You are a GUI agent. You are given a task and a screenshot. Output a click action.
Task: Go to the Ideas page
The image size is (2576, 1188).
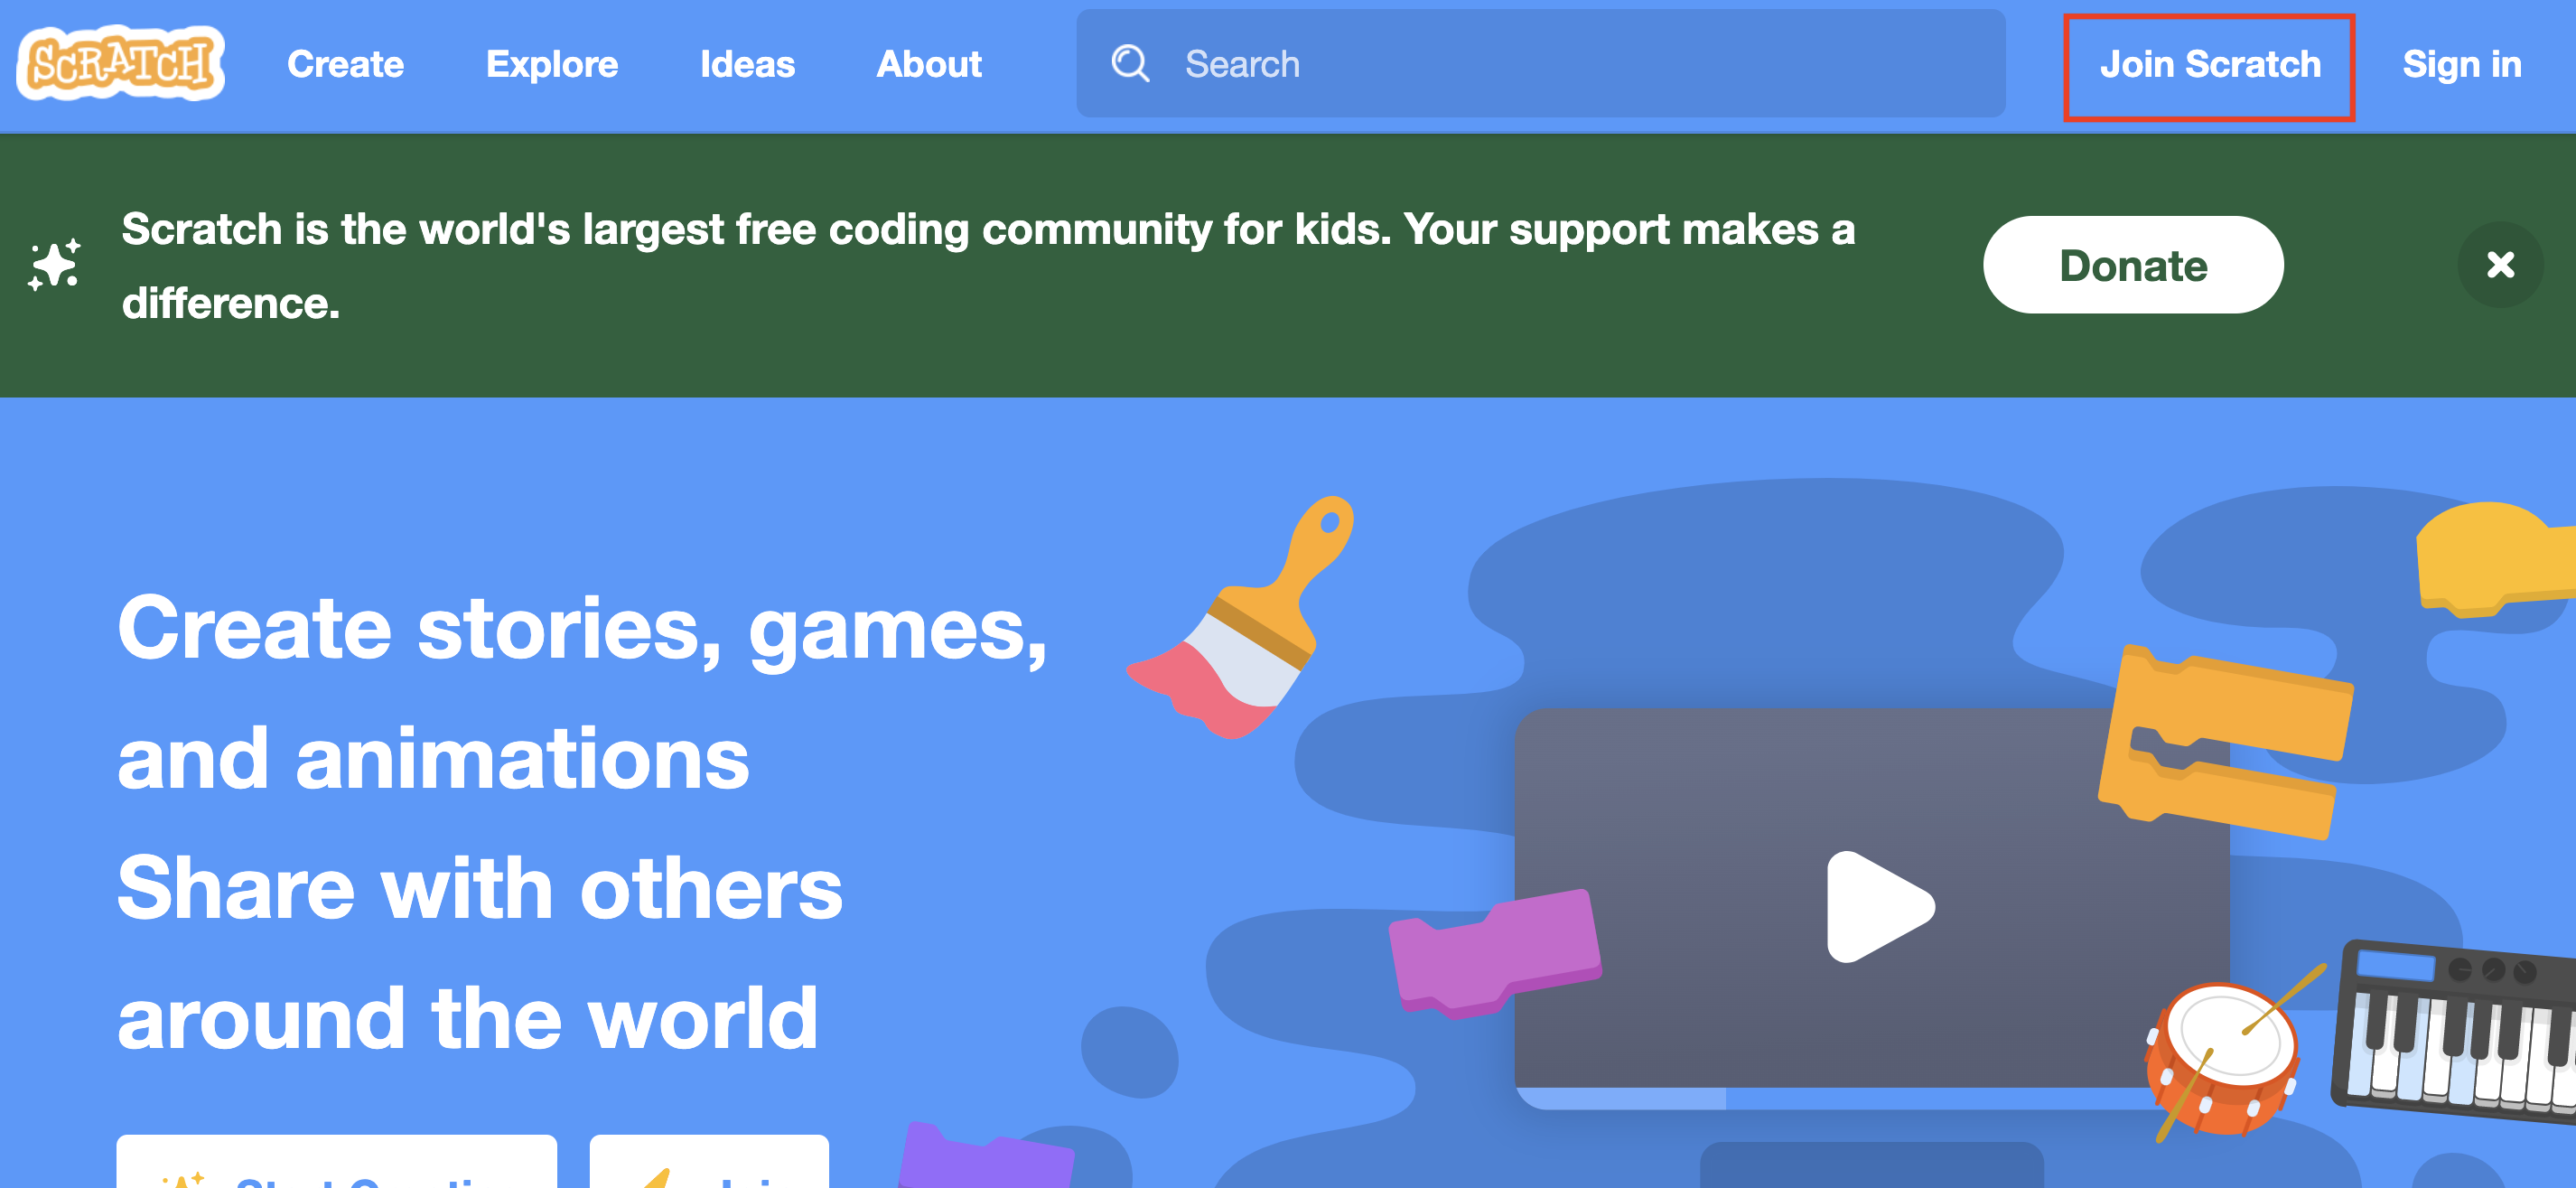coord(747,65)
